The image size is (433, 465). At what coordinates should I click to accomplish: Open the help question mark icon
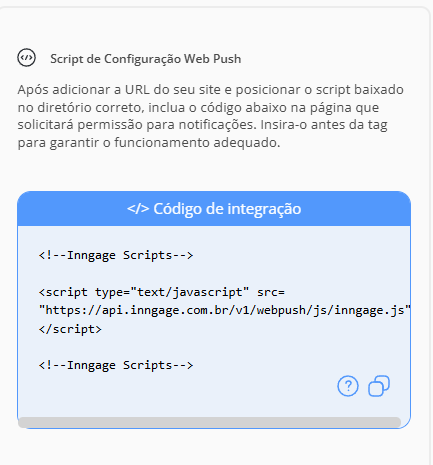coord(348,386)
